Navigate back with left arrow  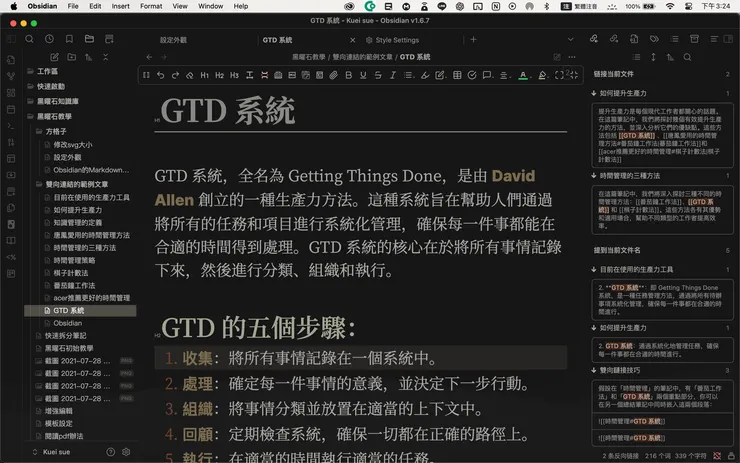(x=149, y=57)
